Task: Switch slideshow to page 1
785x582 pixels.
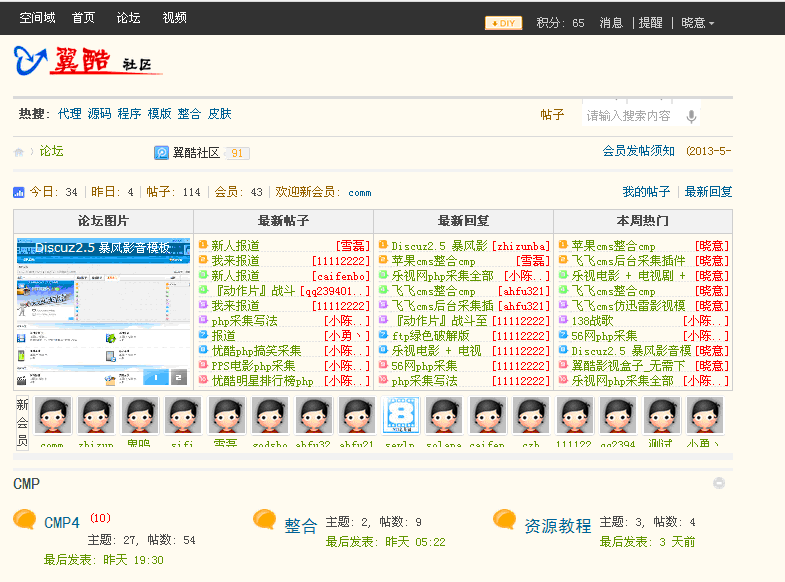Action: [156, 377]
